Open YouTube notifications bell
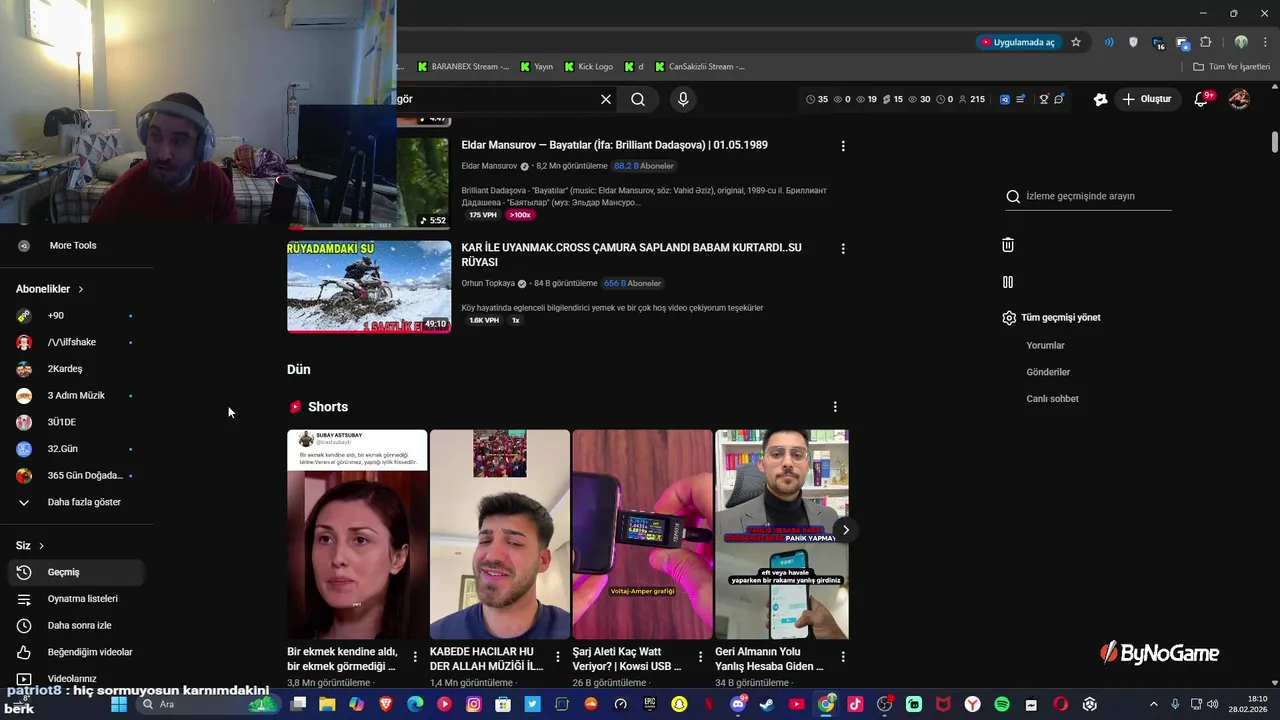The width and height of the screenshot is (1280, 720). pyautogui.click(x=1202, y=99)
